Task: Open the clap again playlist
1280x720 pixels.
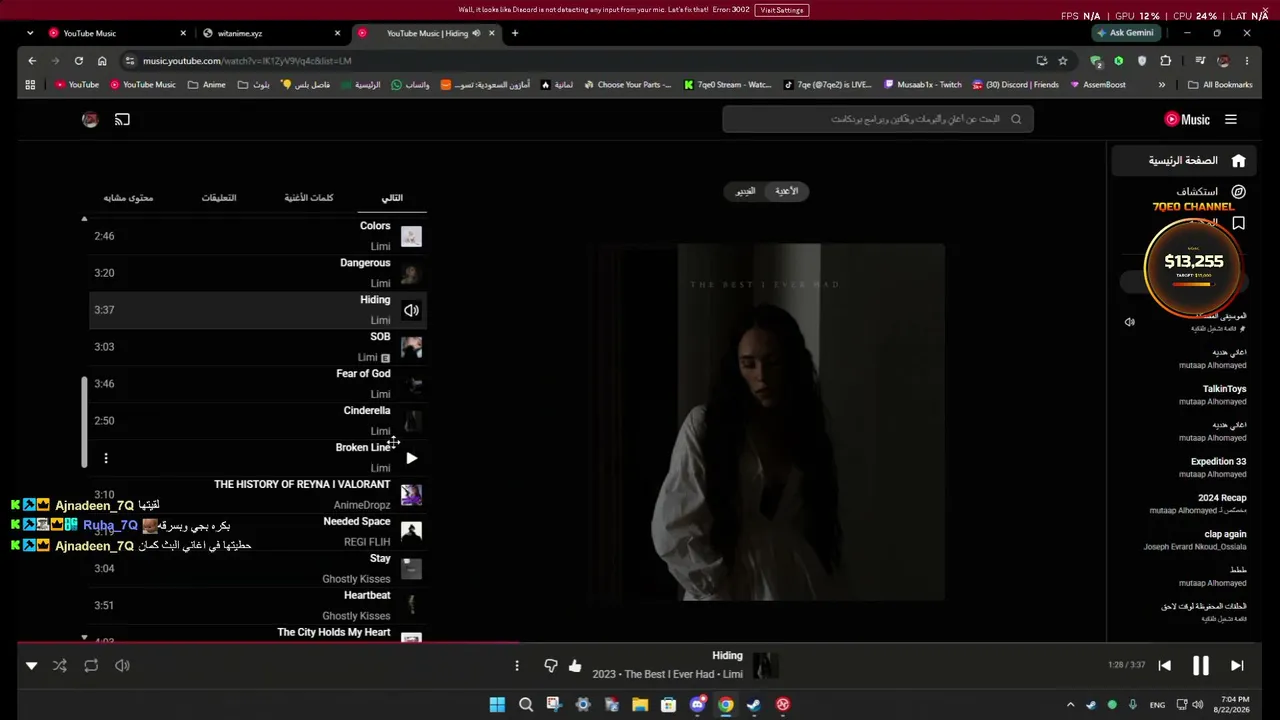Action: [1195, 540]
